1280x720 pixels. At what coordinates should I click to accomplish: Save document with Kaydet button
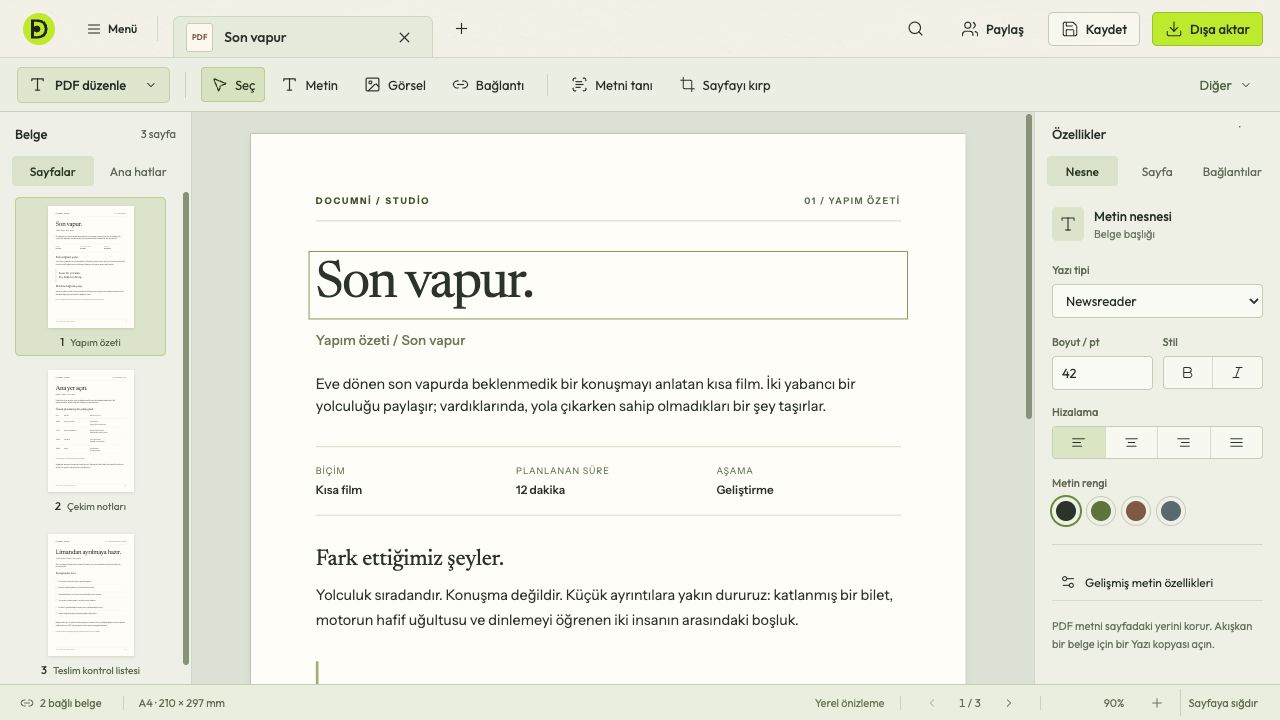[1094, 29]
